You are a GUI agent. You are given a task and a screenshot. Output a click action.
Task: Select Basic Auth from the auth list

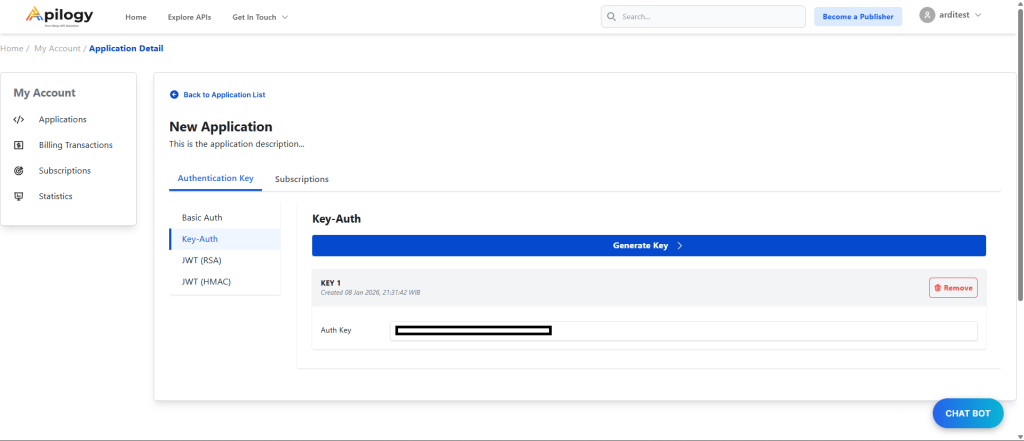coord(202,217)
